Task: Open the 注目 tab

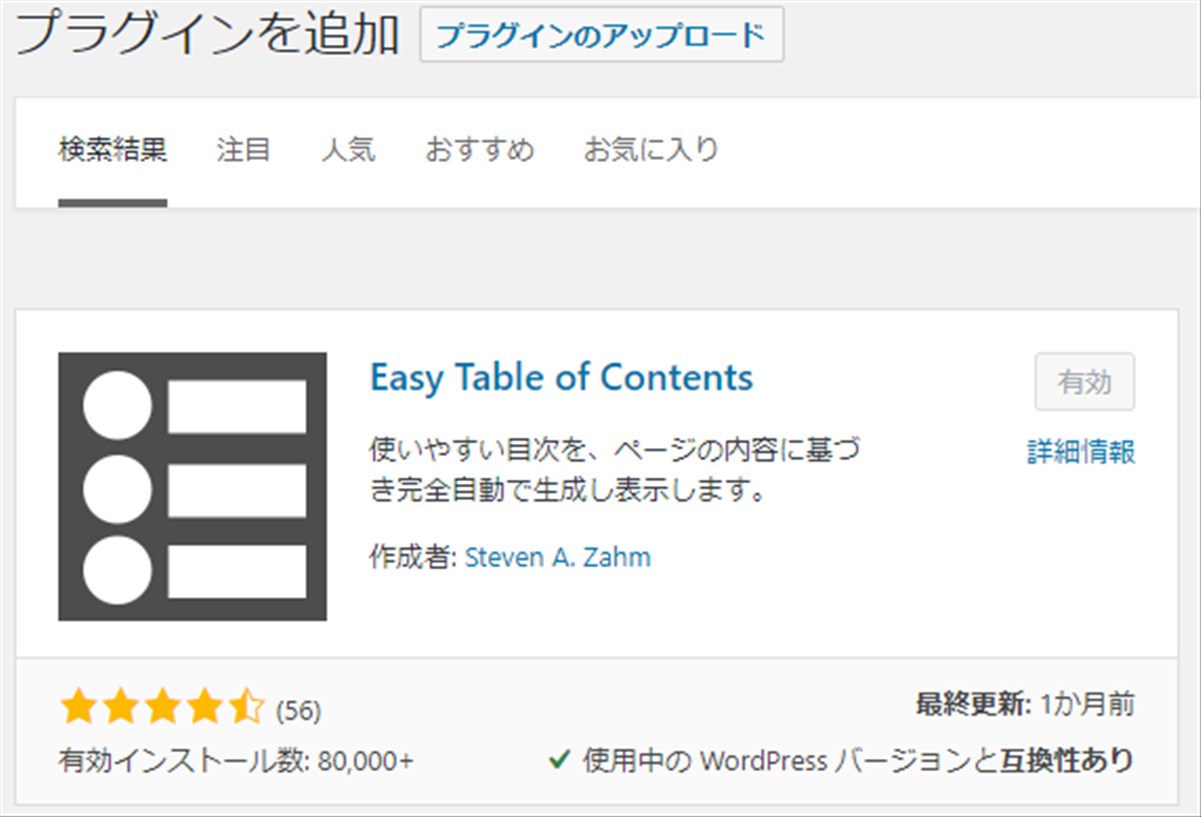Action: [244, 151]
